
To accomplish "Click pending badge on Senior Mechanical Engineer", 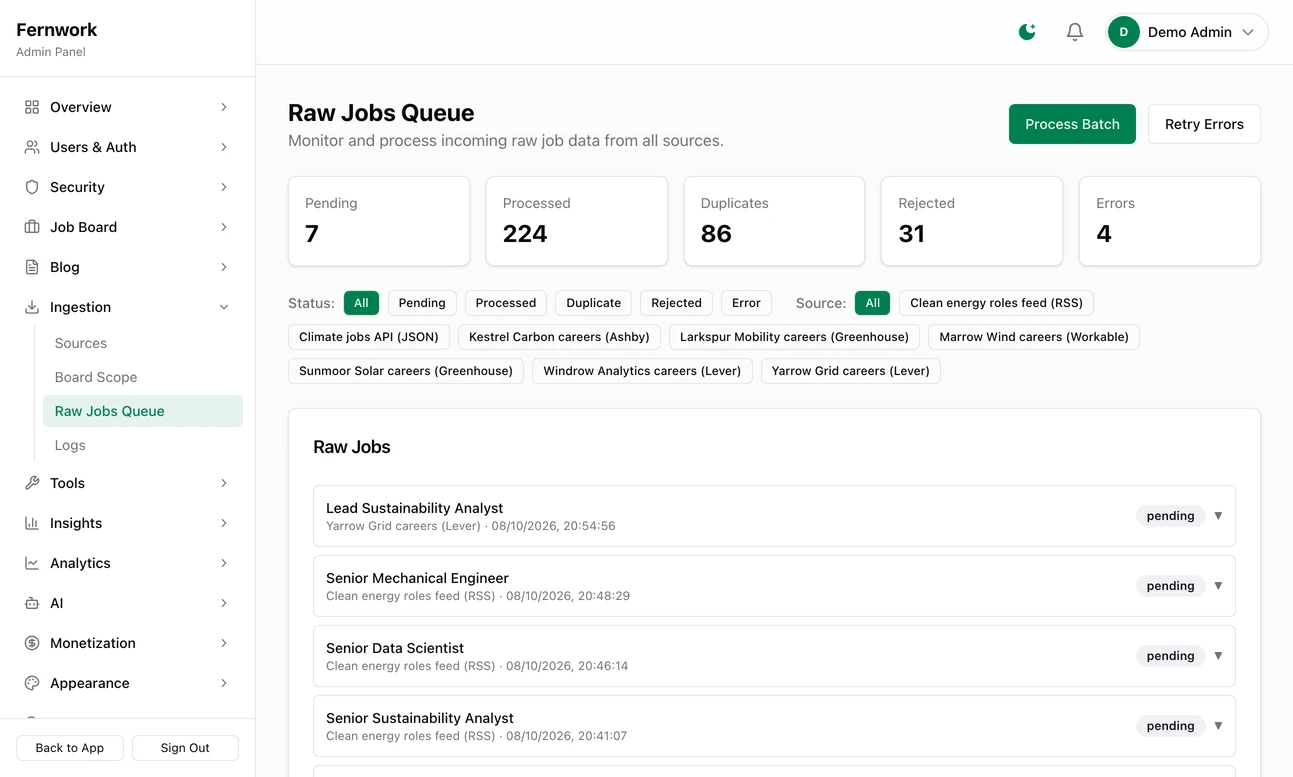I will tap(1170, 586).
